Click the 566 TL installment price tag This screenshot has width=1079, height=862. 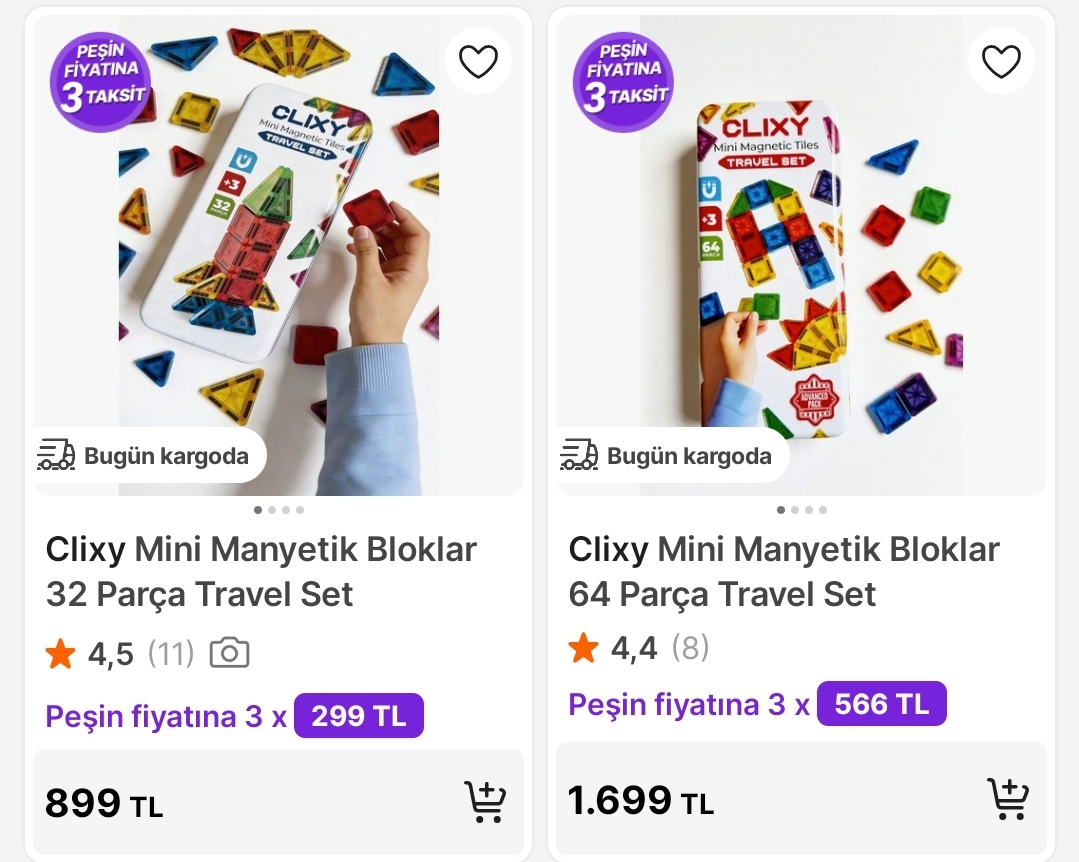881,704
